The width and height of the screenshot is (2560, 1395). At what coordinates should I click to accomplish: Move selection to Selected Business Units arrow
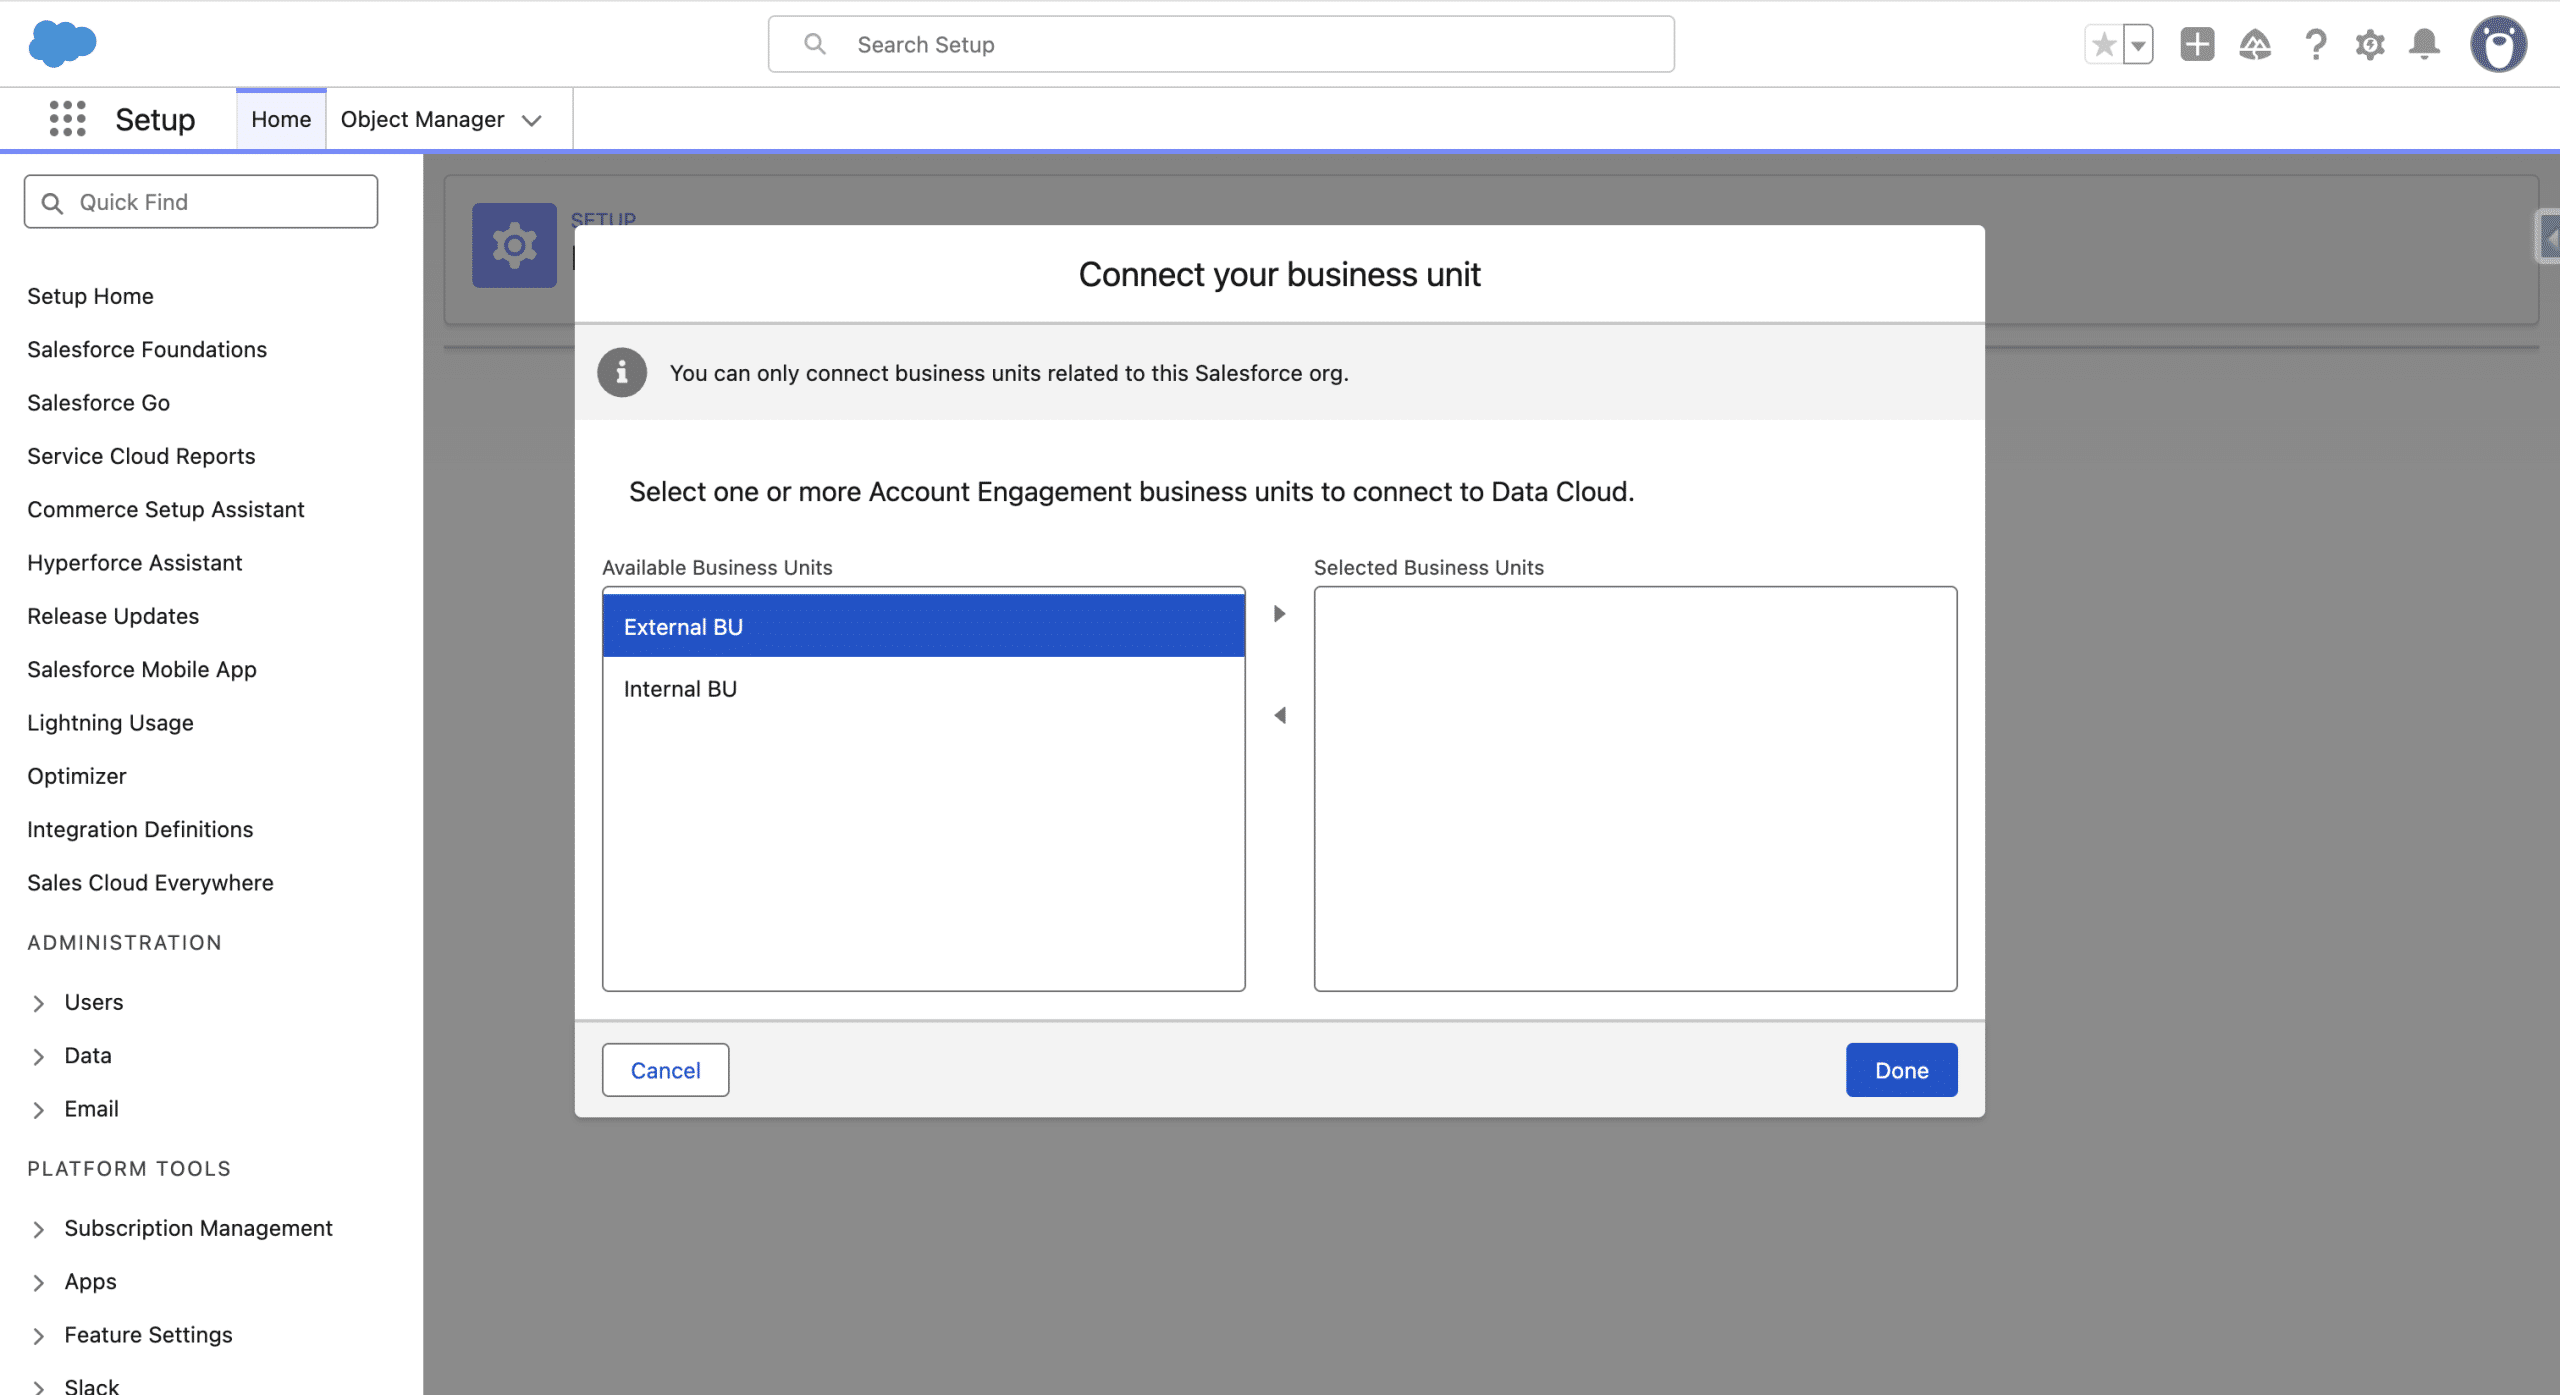tap(1279, 613)
